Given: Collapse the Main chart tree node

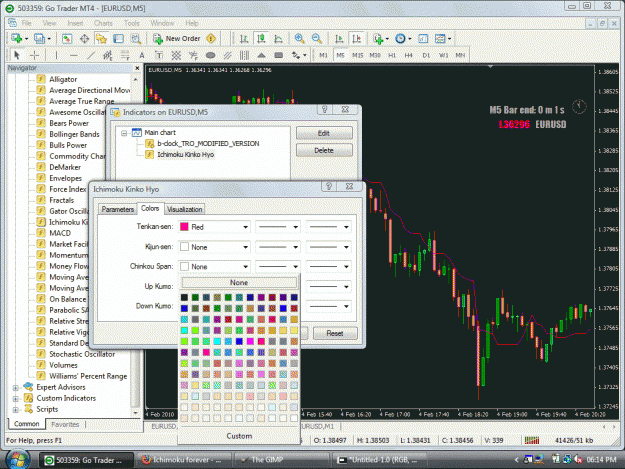Looking at the screenshot, I should [124, 133].
